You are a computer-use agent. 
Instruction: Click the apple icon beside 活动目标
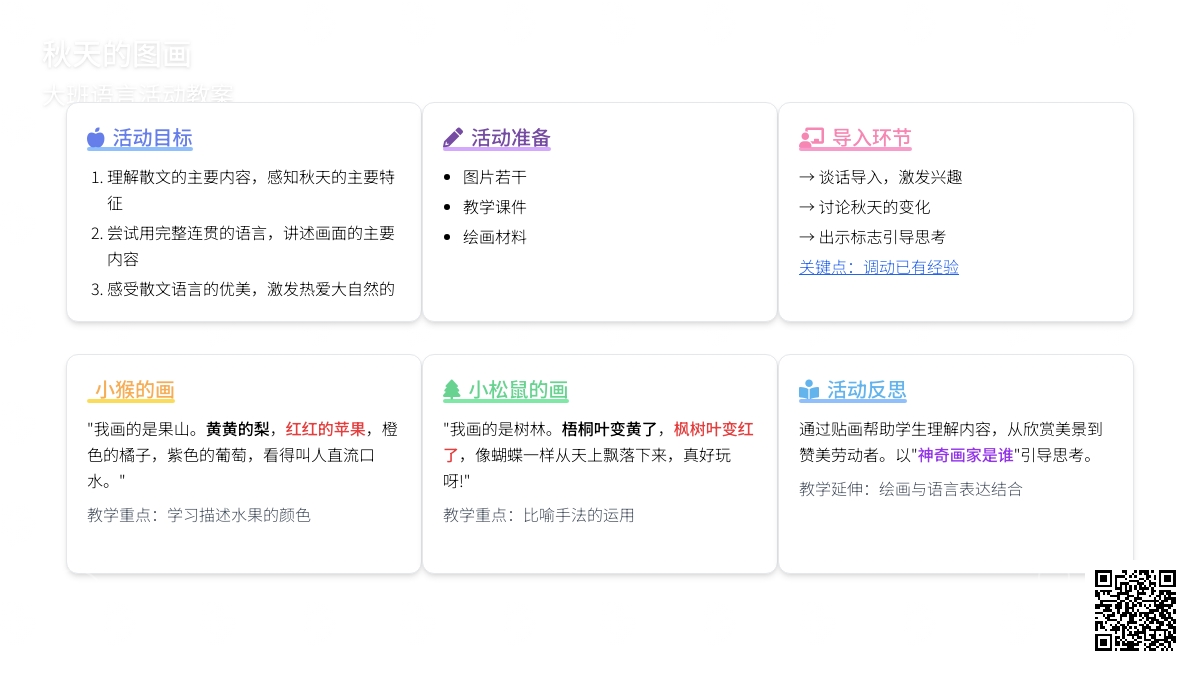click(x=96, y=138)
